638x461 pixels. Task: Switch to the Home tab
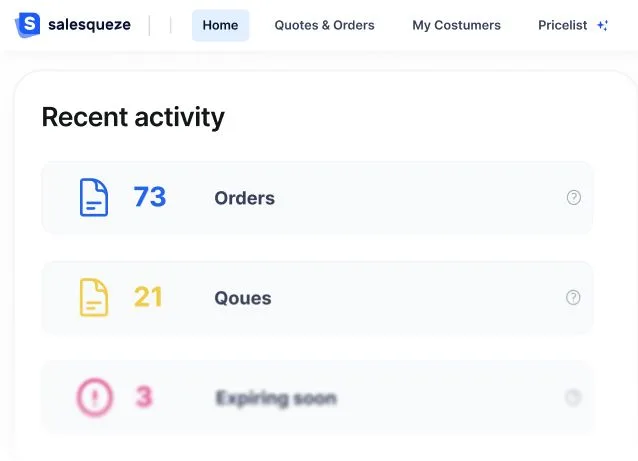pyautogui.click(x=220, y=25)
